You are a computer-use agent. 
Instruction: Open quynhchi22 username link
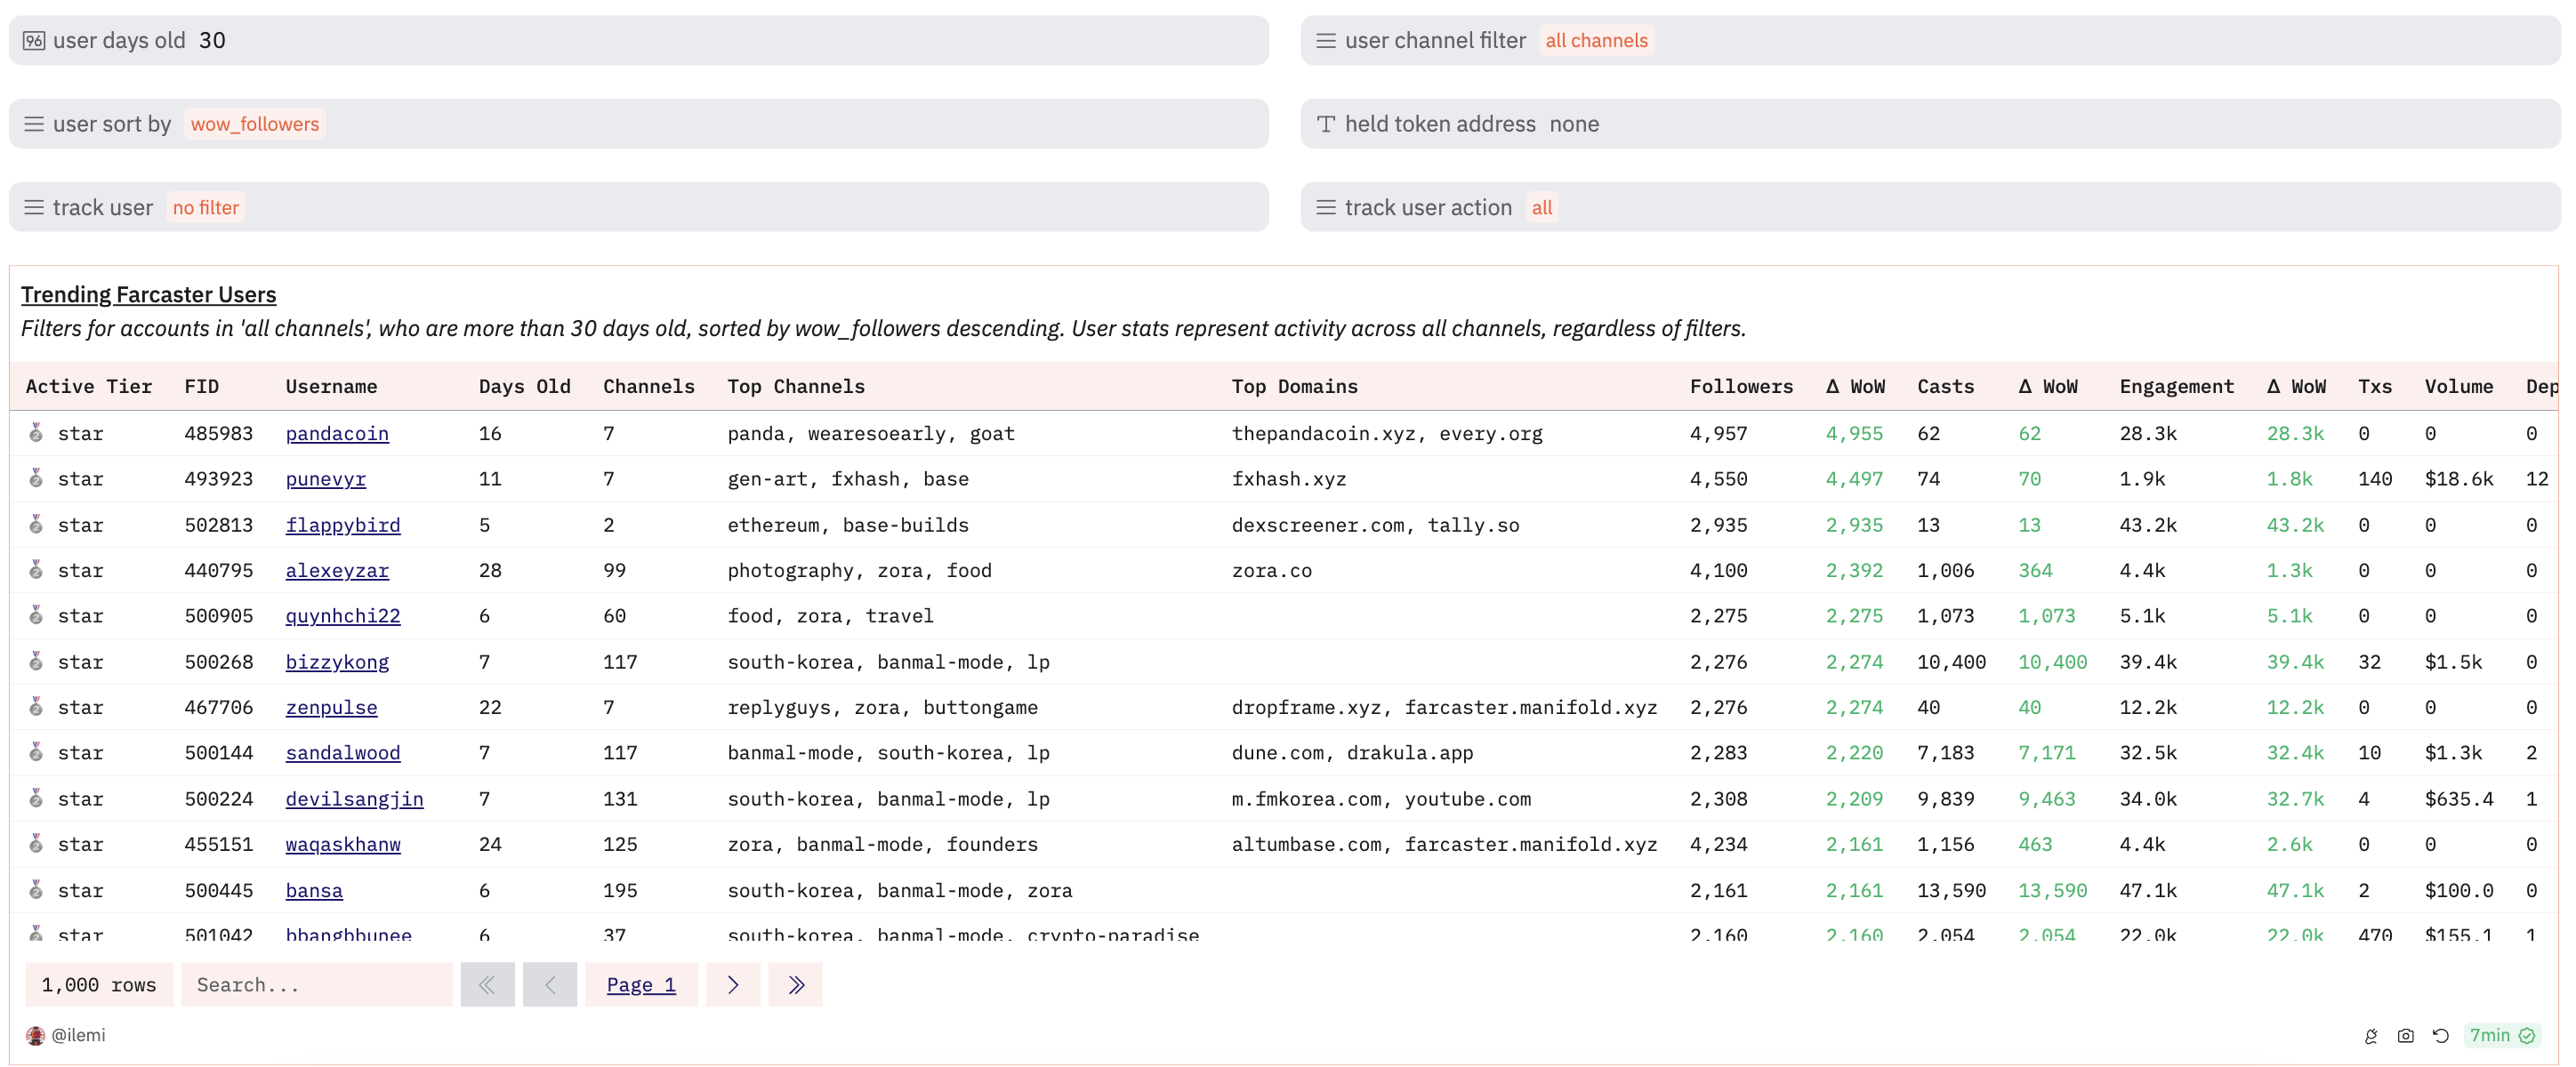343,615
